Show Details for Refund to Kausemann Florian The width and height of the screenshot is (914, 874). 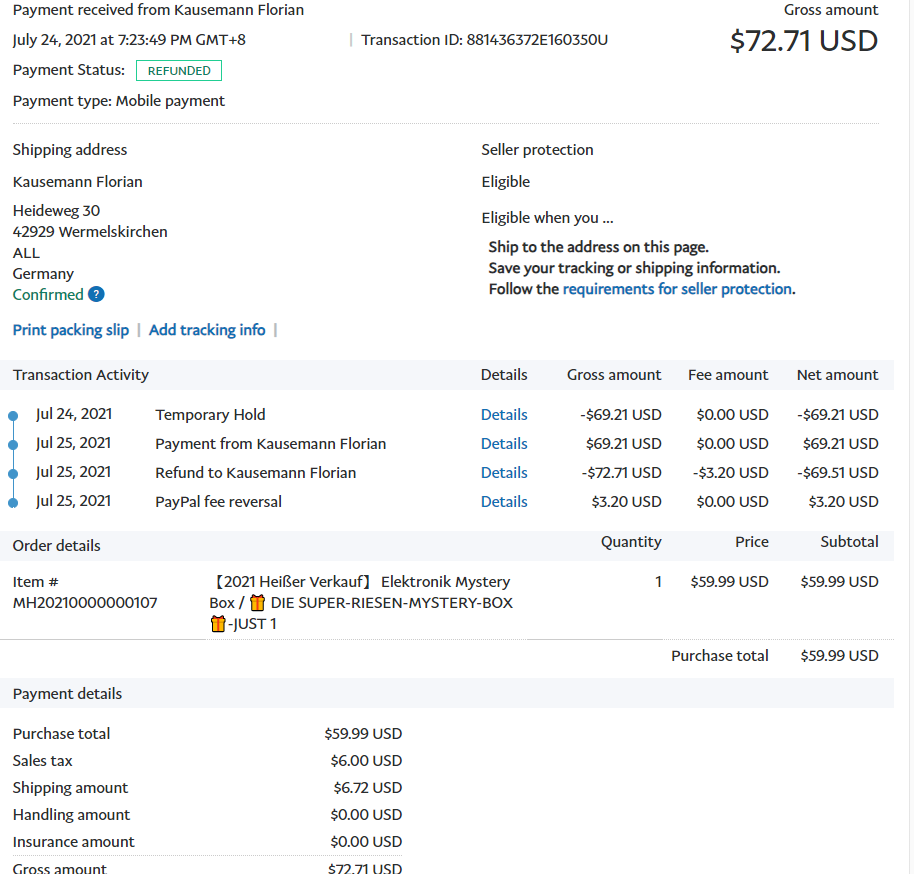(x=504, y=473)
